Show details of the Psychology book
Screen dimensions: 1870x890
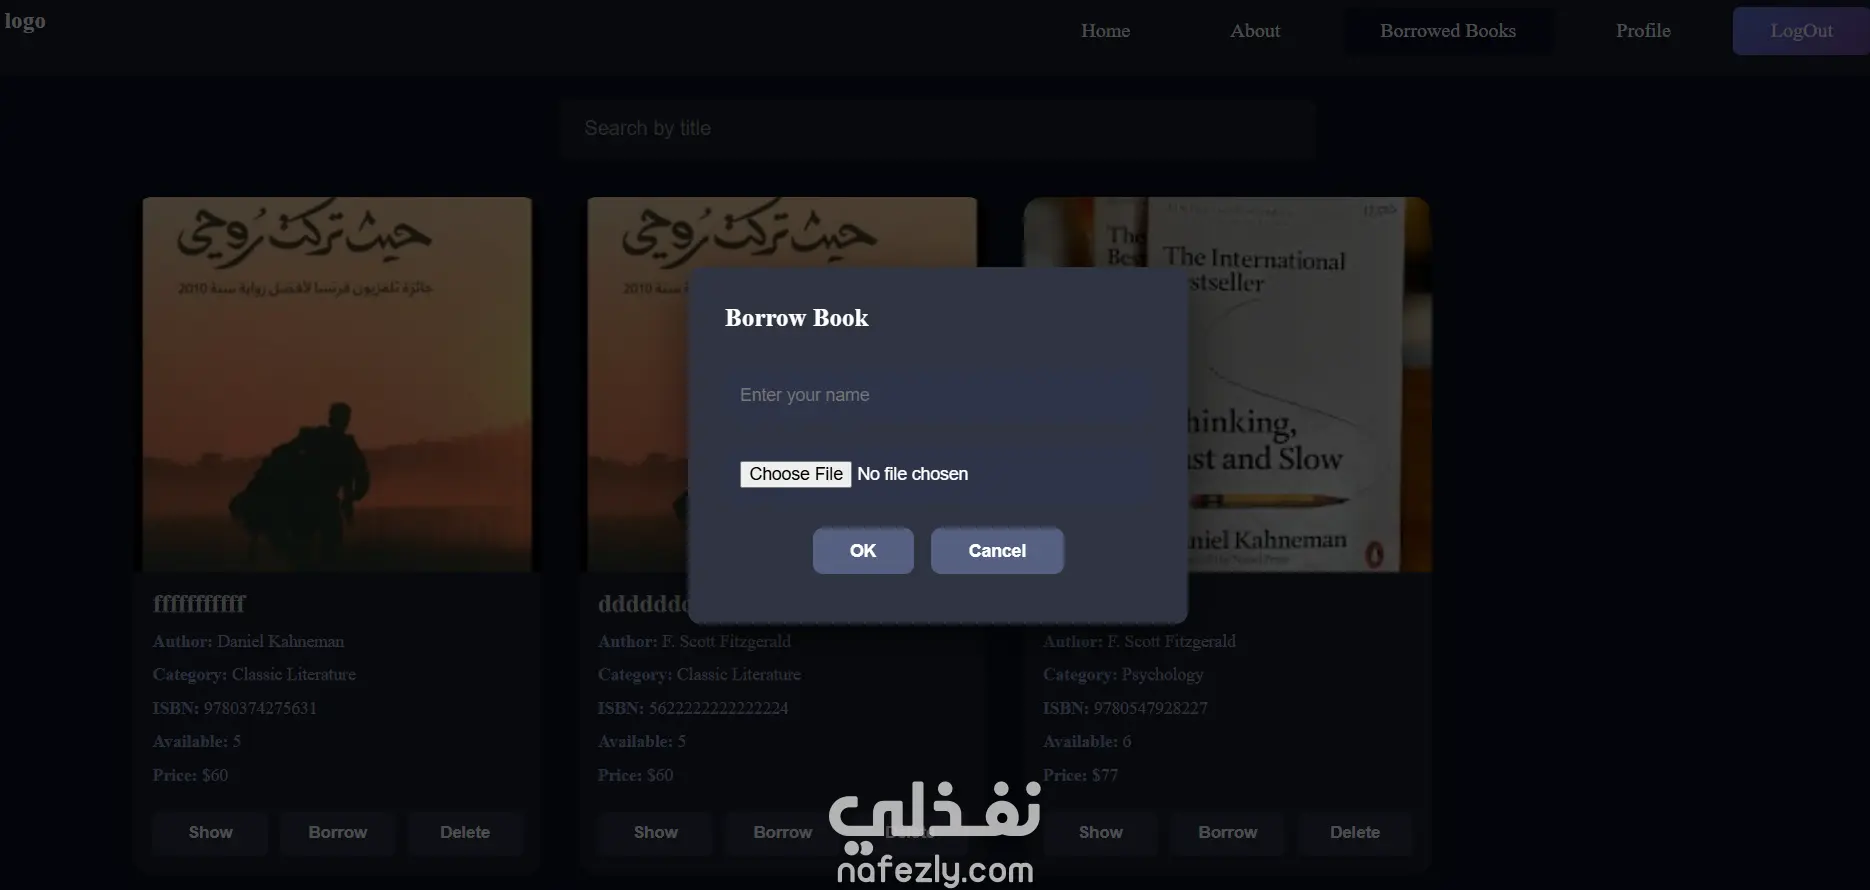click(x=1101, y=832)
